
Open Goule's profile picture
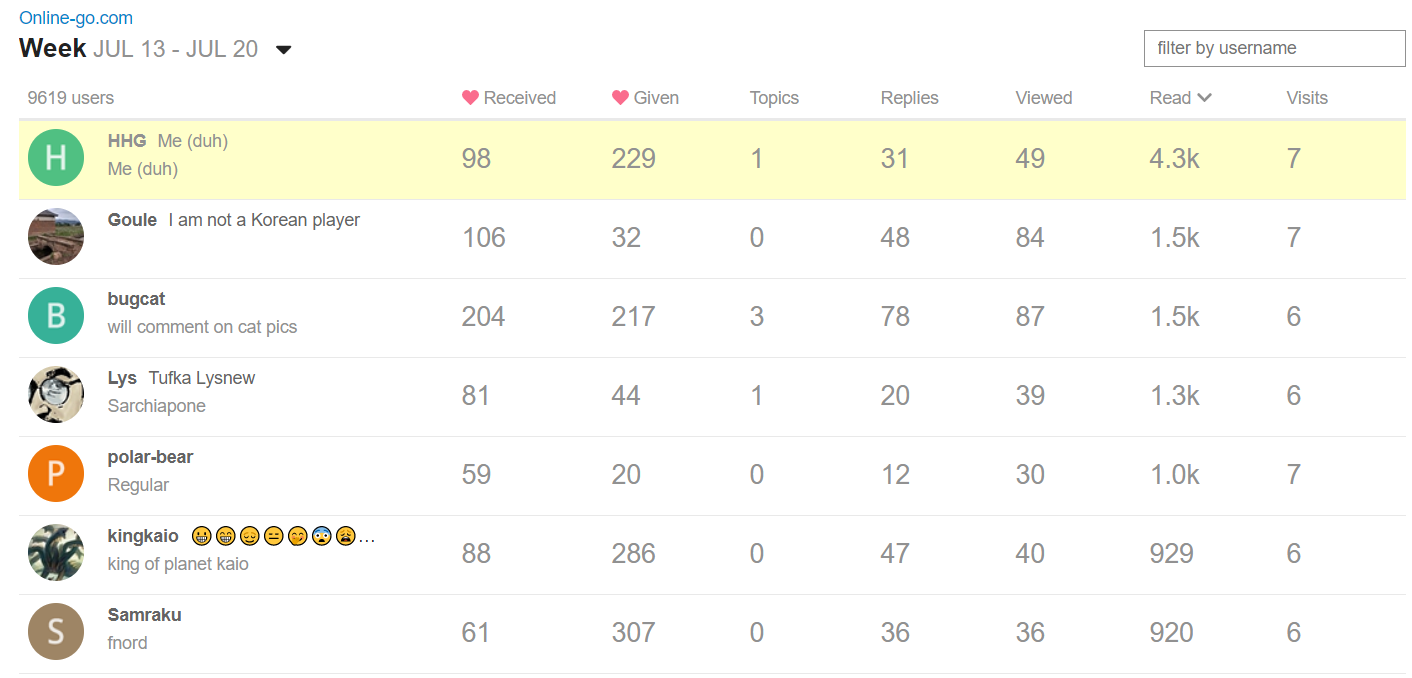click(56, 237)
